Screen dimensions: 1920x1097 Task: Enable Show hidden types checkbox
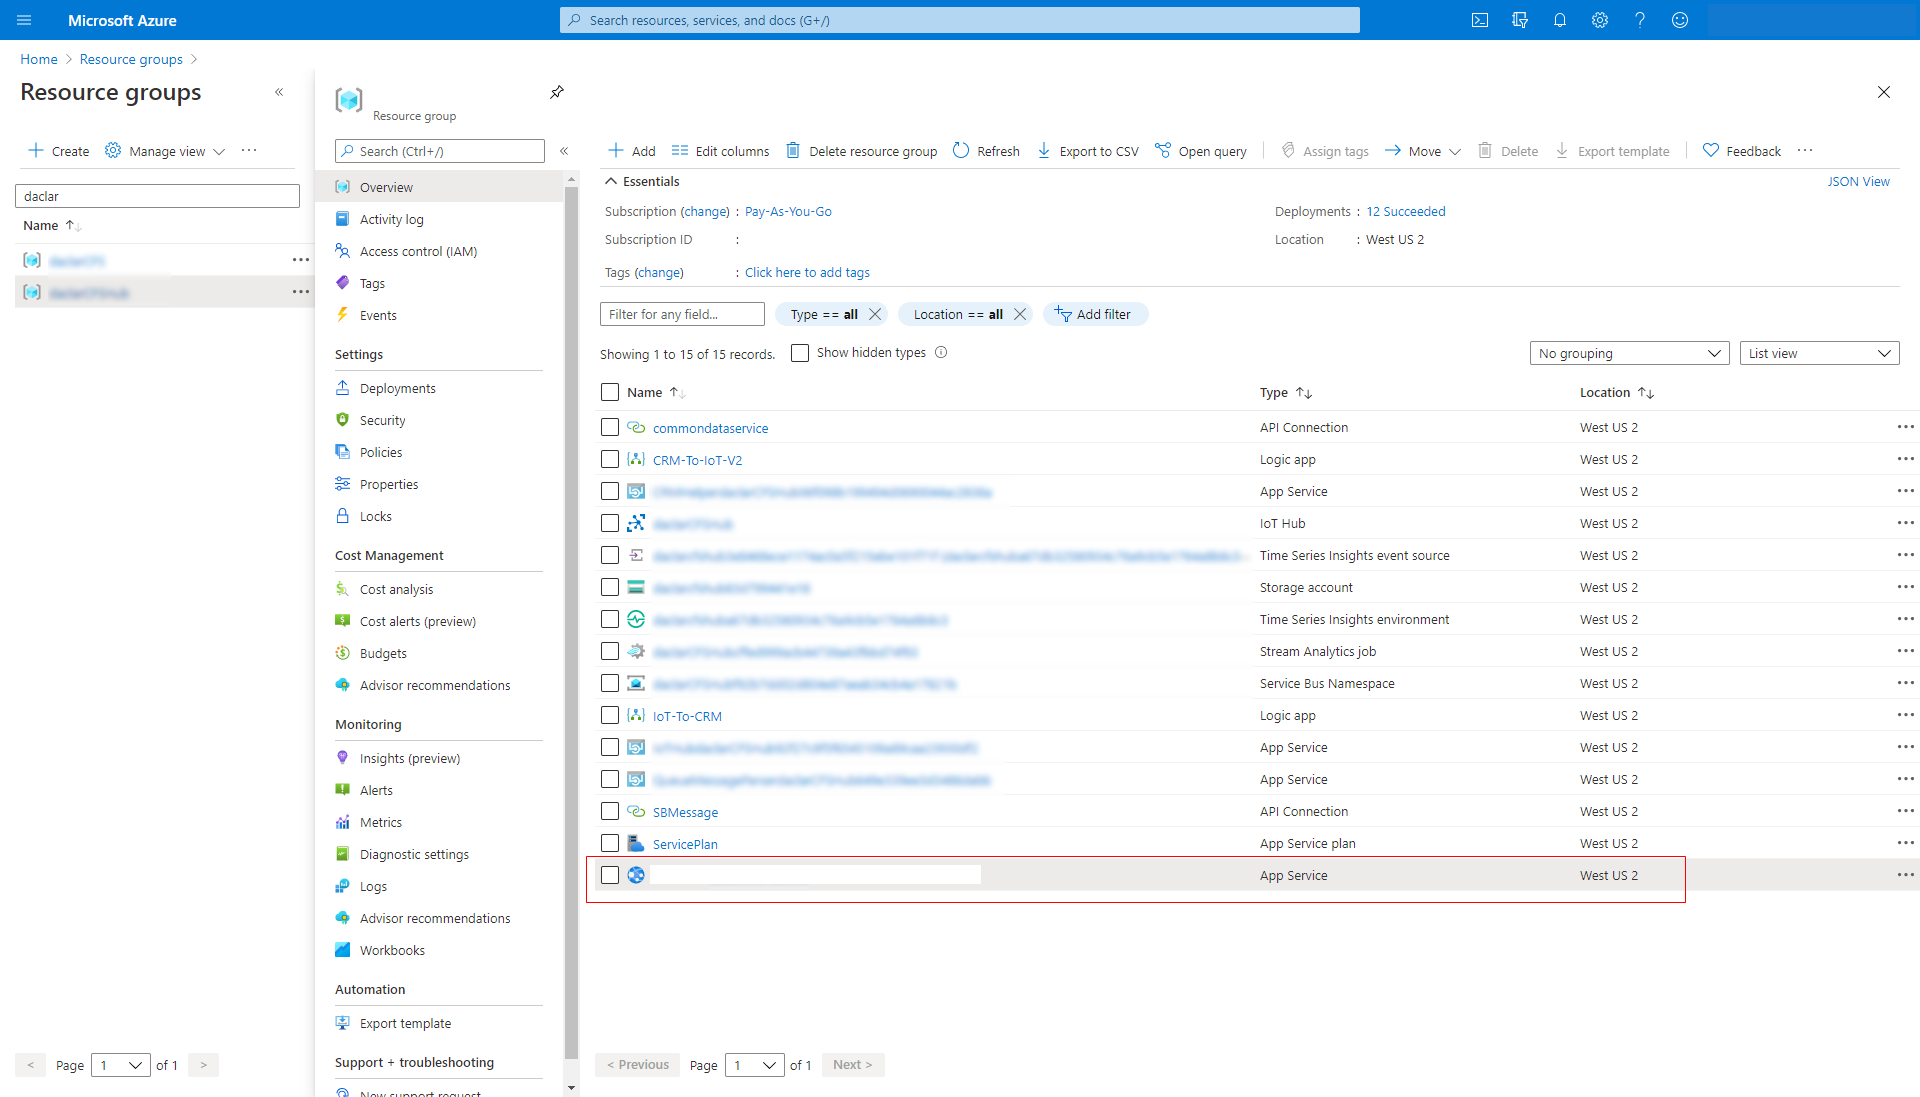point(799,352)
